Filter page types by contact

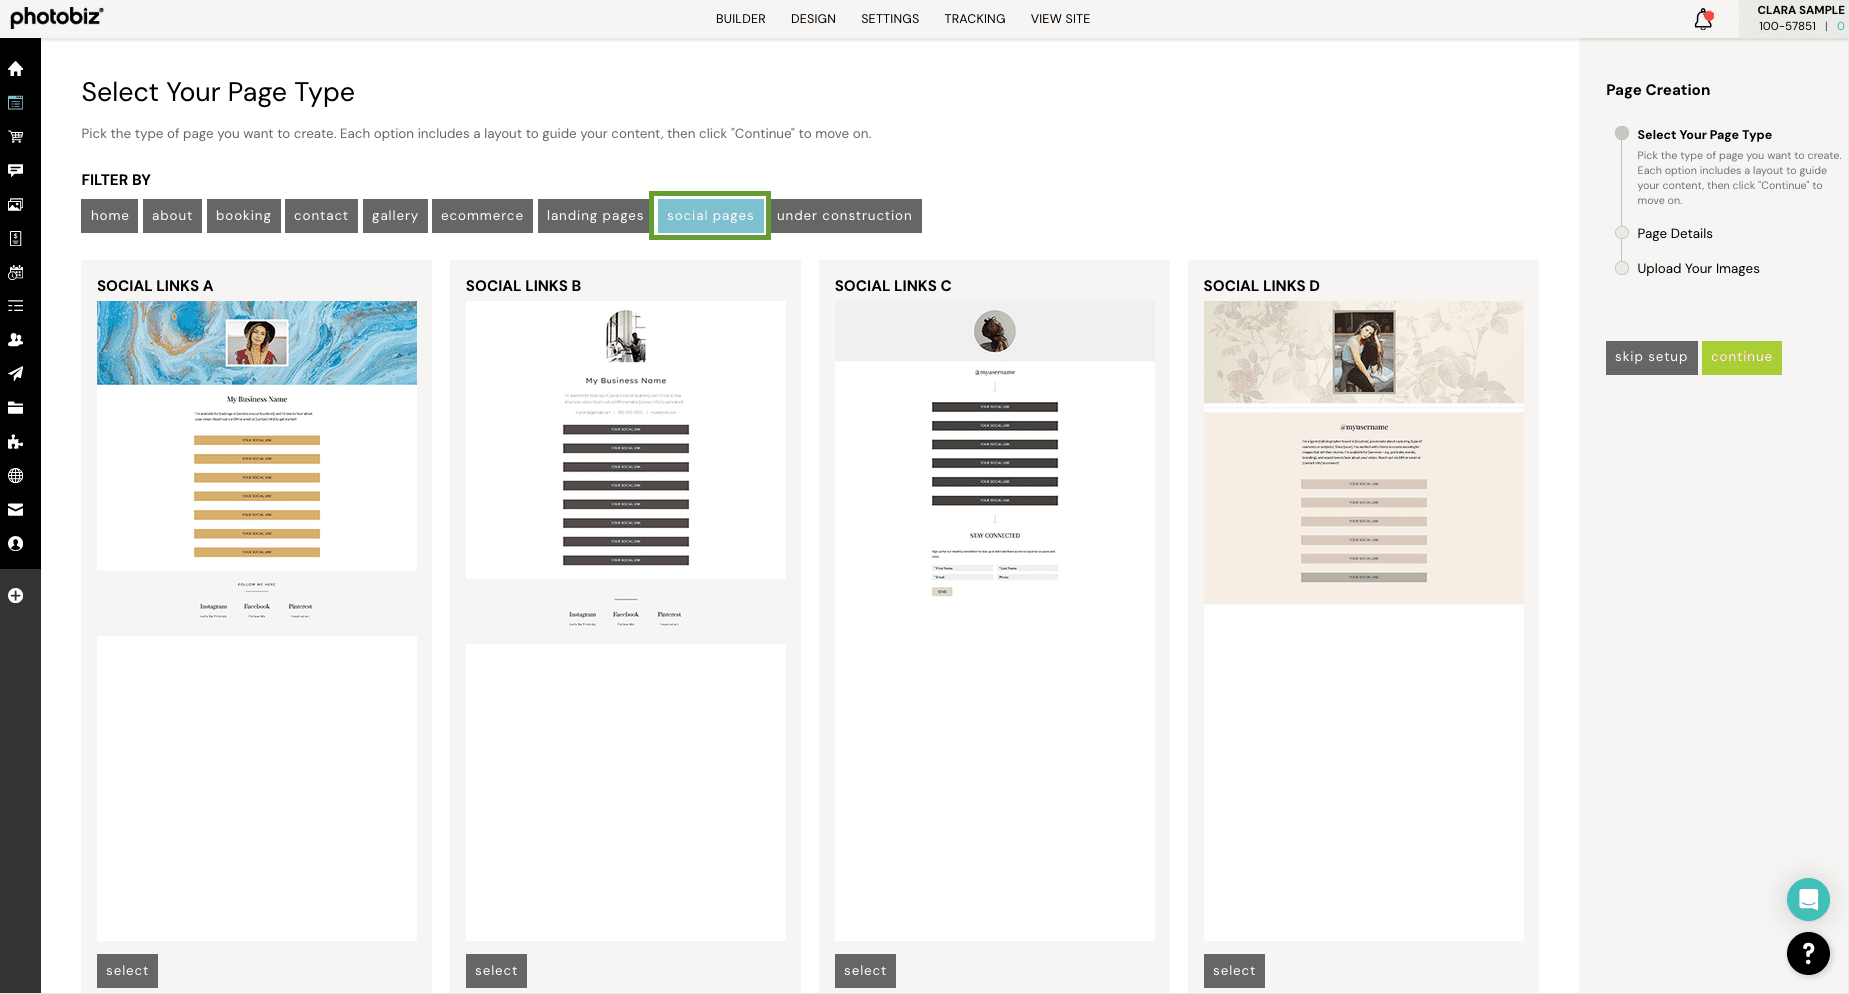(321, 216)
